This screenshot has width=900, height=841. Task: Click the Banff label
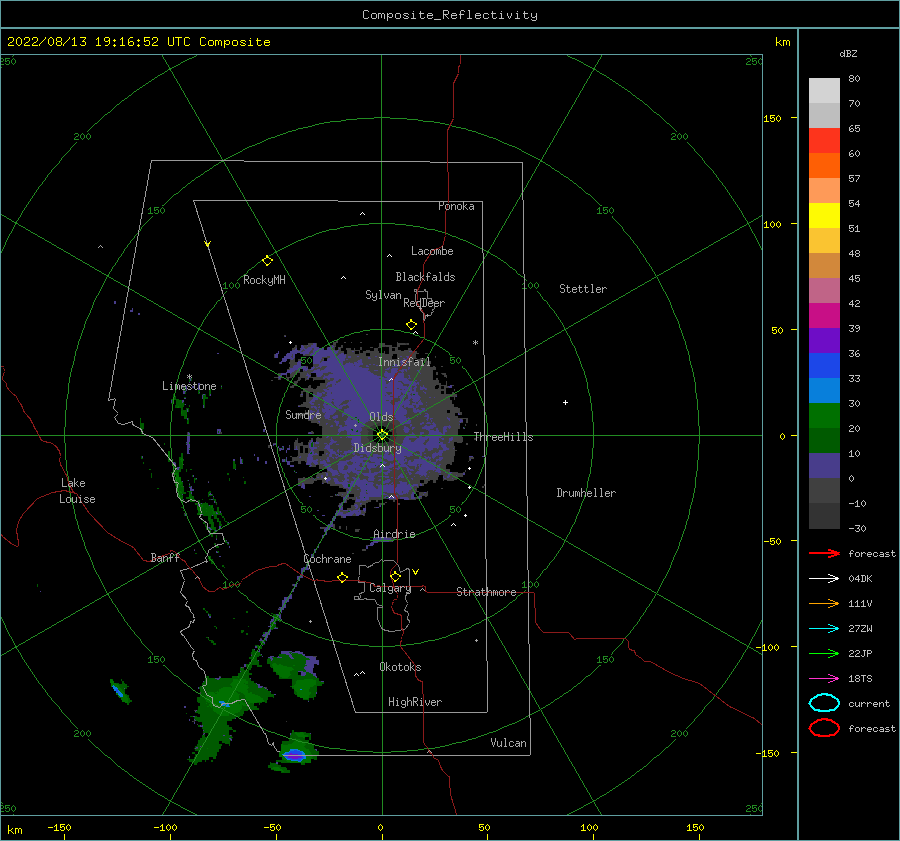tap(165, 557)
